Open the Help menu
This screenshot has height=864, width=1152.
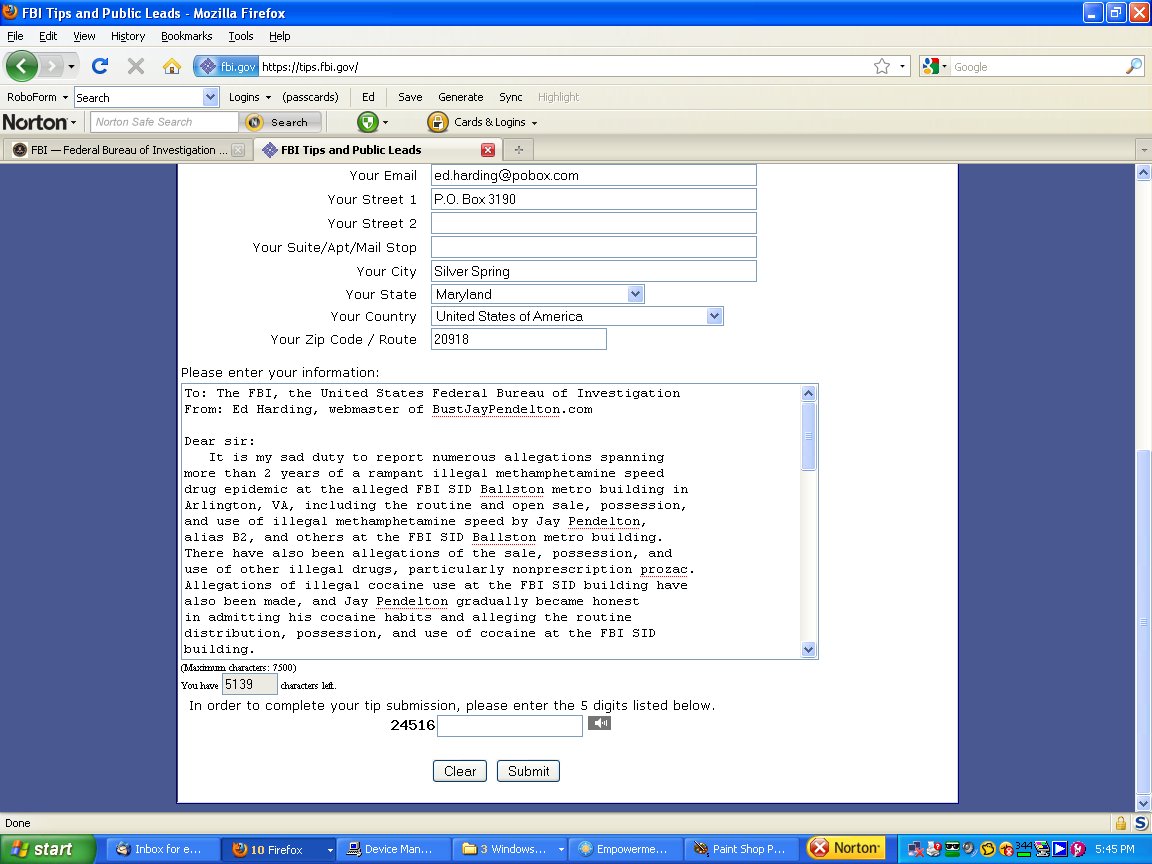tap(279, 36)
